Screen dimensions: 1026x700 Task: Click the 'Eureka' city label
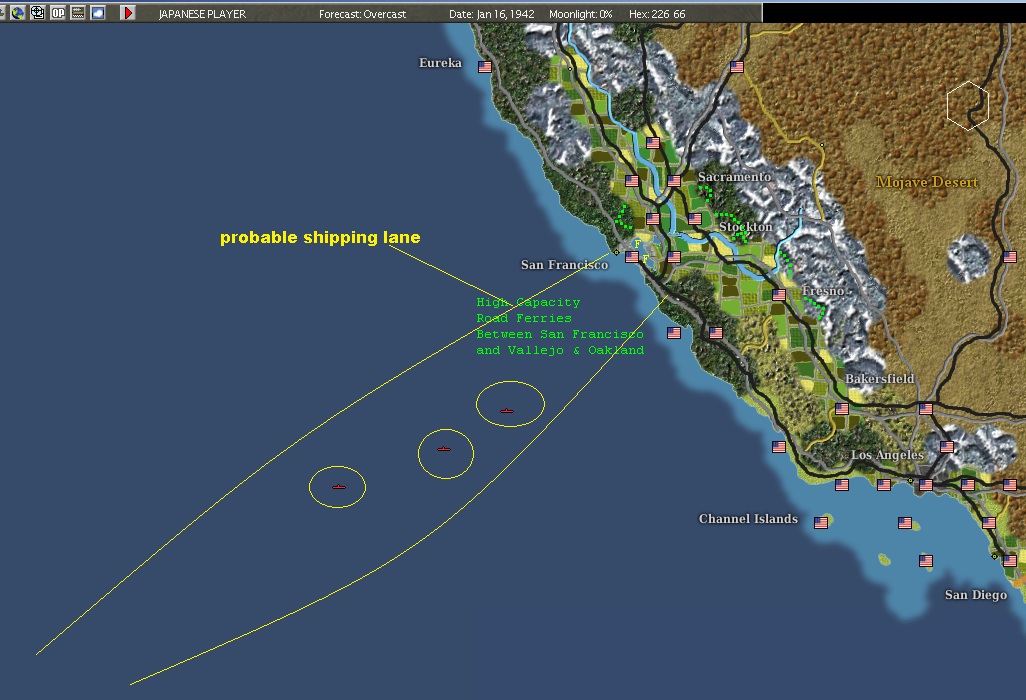[x=440, y=63]
